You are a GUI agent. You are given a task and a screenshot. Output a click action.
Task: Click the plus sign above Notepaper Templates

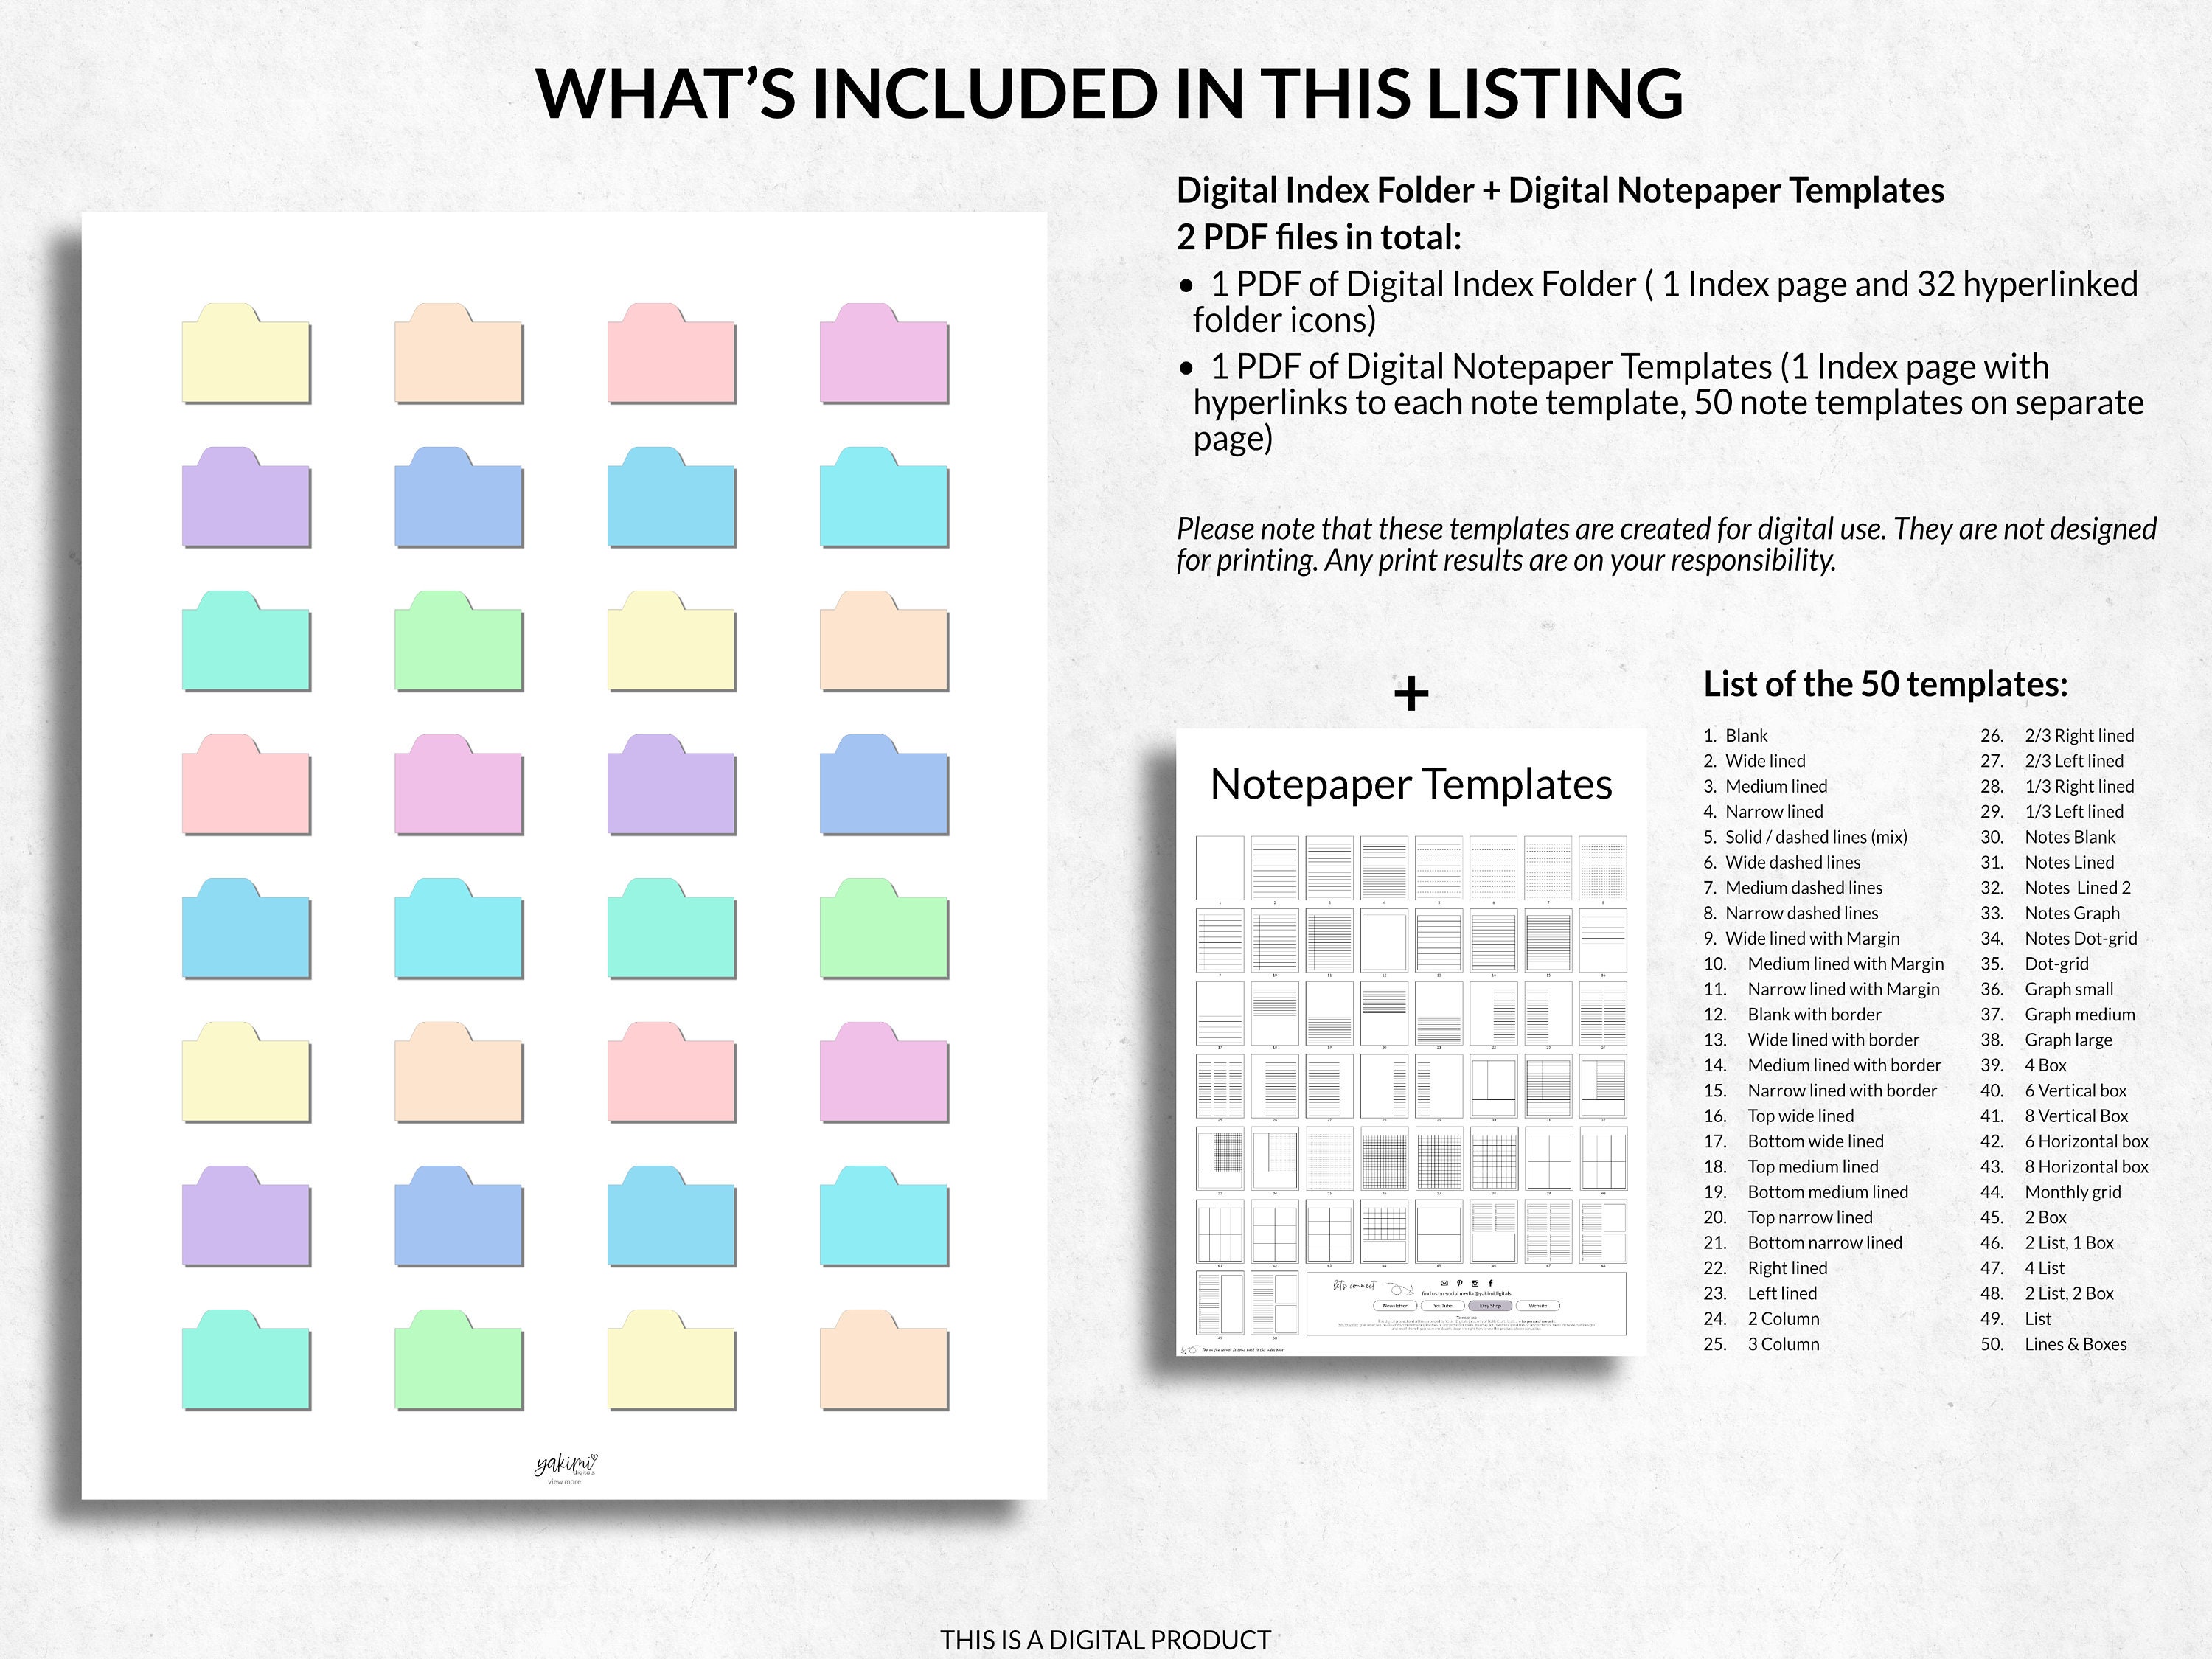(x=1411, y=694)
